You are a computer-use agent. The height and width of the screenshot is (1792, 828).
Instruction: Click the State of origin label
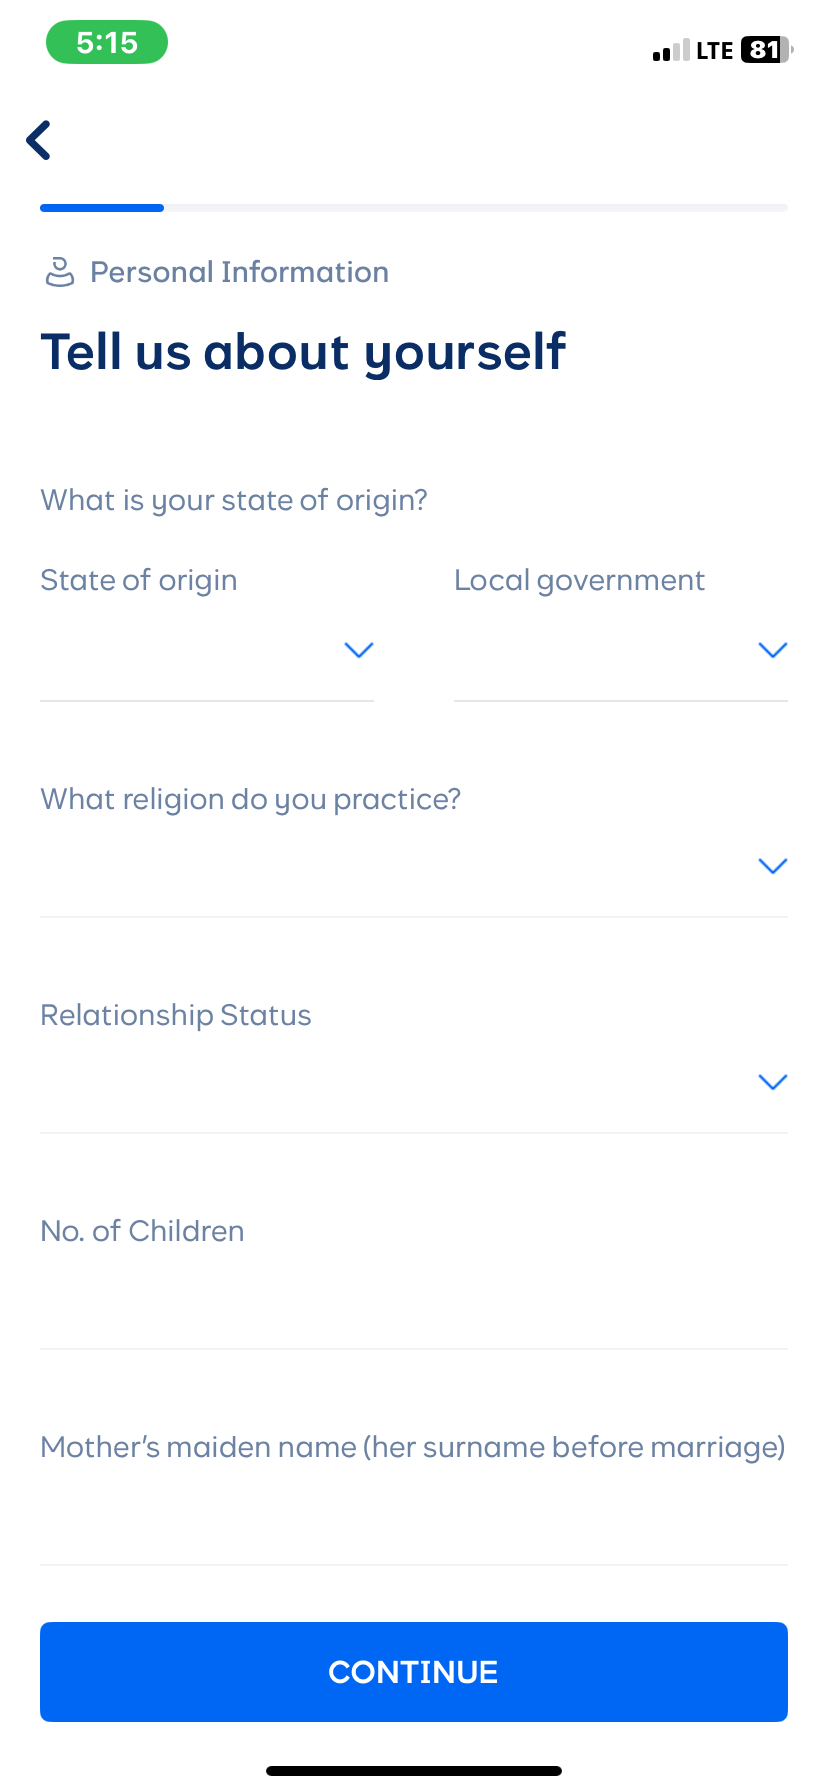point(139,580)
